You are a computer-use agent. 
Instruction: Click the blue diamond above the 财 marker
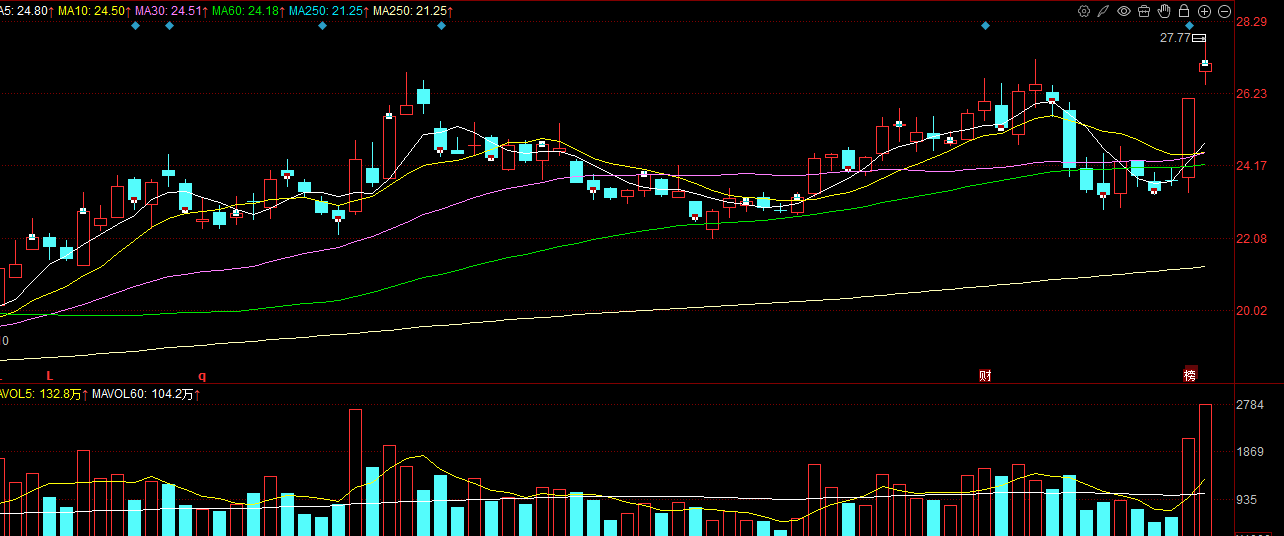[985, 25]
